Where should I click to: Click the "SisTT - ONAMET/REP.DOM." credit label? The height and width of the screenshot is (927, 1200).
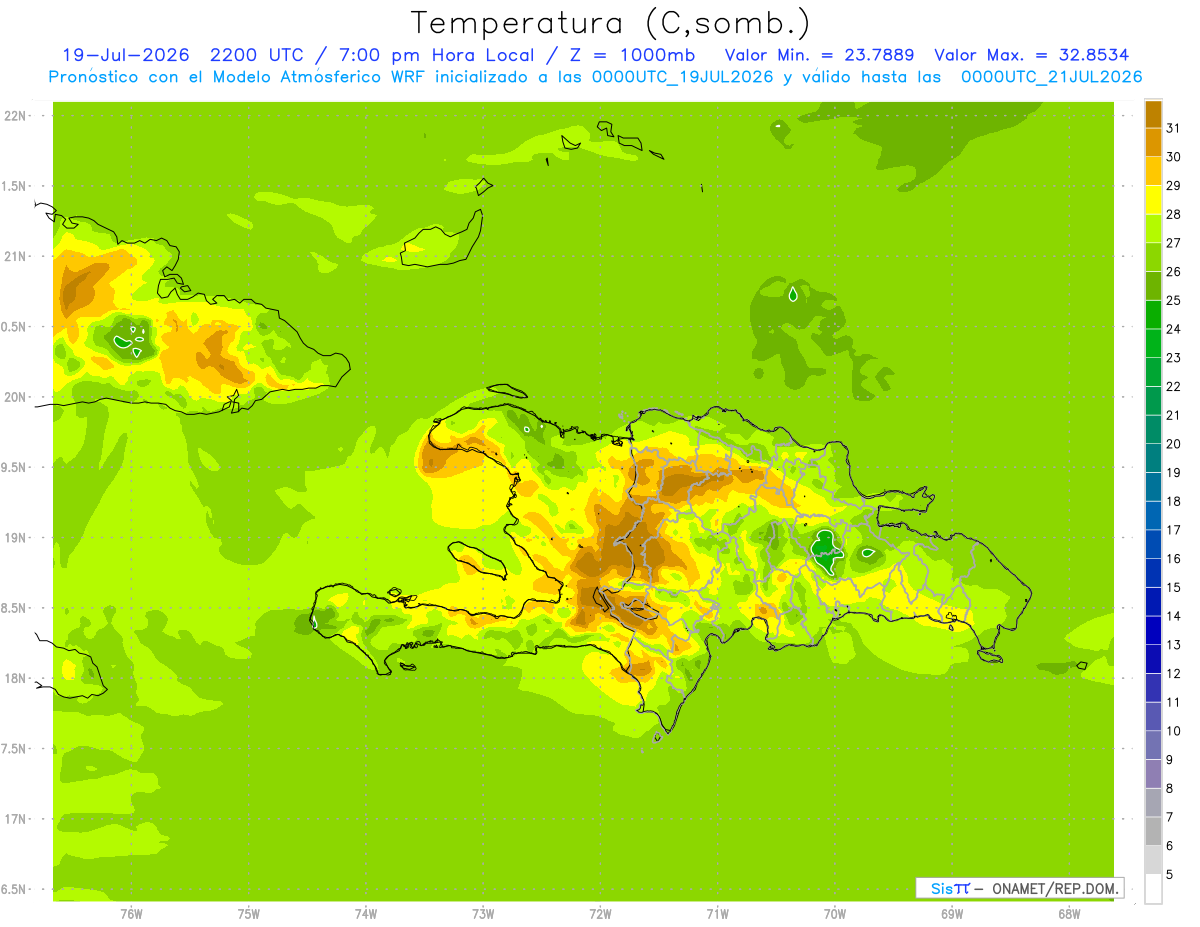(x=1020, y=888)
